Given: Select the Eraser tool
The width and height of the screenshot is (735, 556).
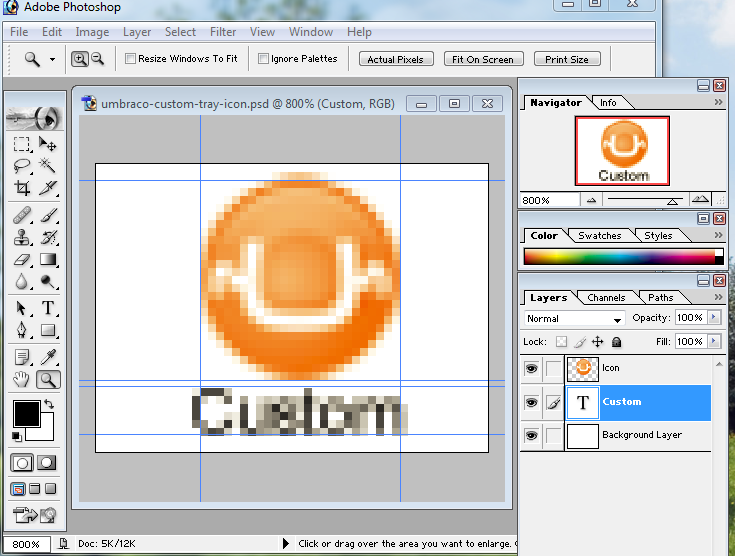Looking at the screenshot, I should pos(22,259).
